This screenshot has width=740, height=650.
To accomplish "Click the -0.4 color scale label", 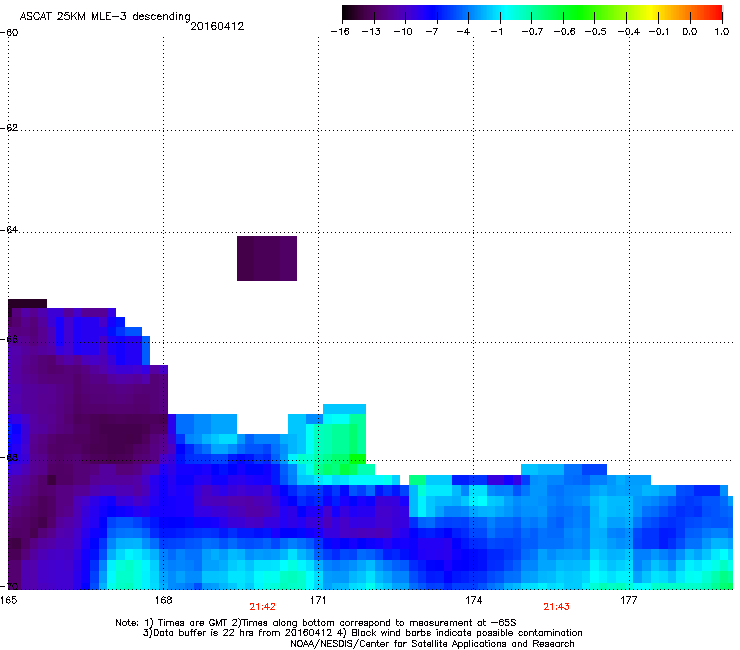I will [629, 32].
